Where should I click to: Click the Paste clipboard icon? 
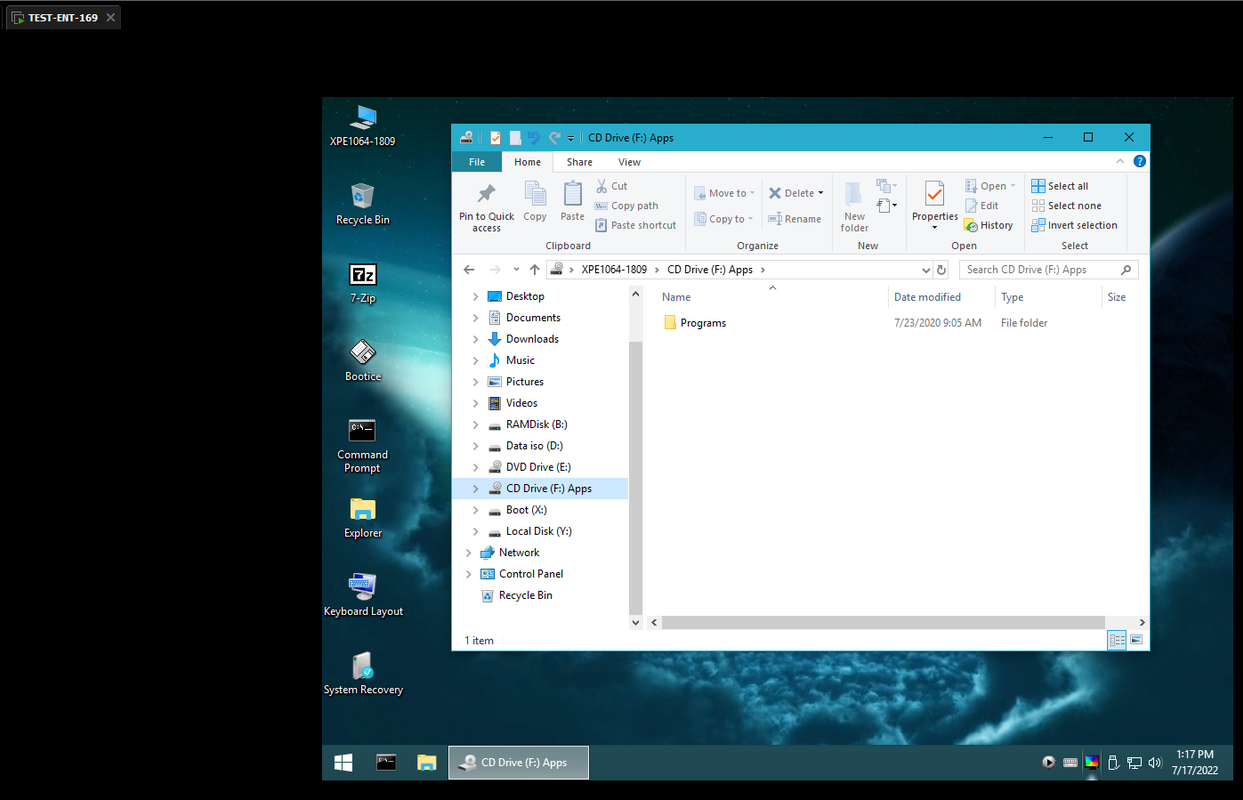click(x=572, y=194)
